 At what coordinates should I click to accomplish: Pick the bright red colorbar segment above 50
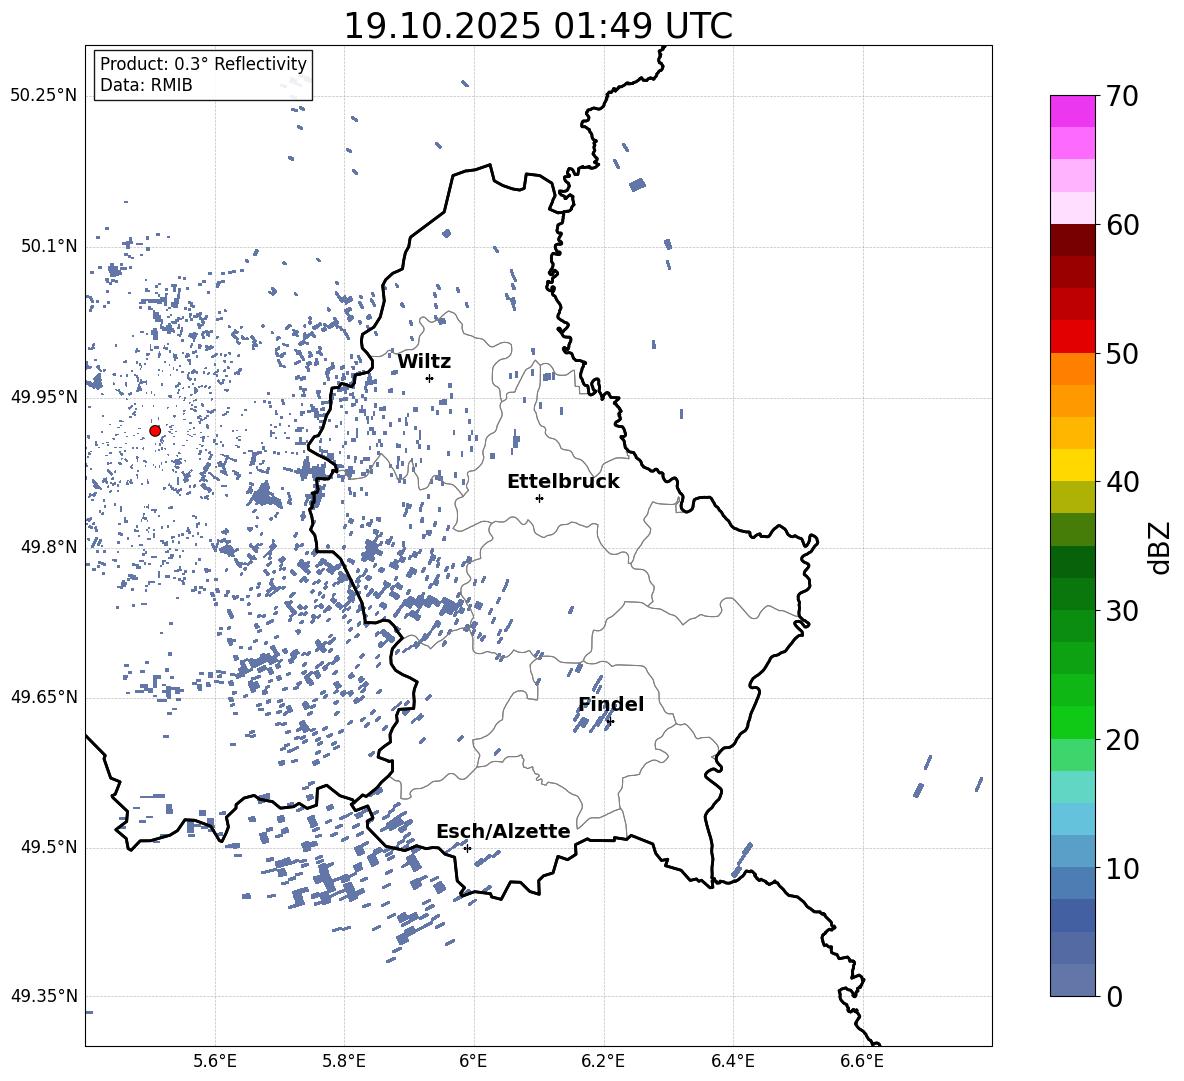point(1073,337)
